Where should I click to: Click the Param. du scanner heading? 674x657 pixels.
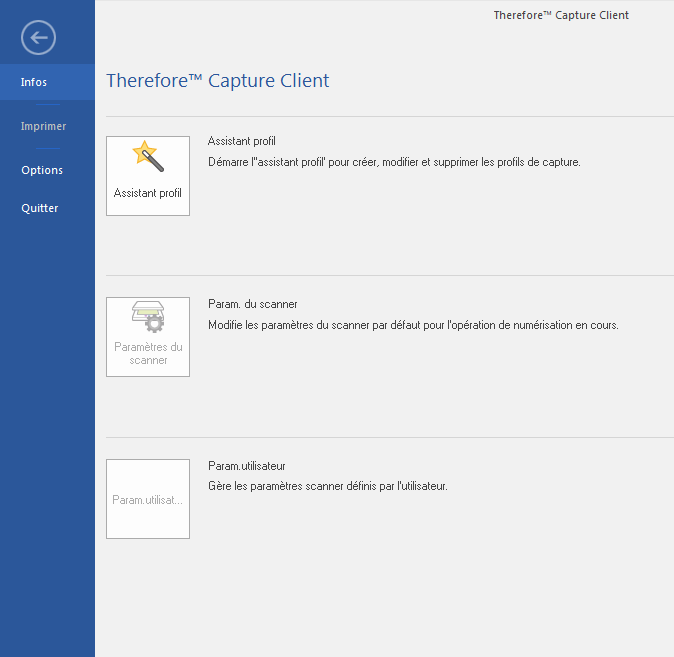252,304
